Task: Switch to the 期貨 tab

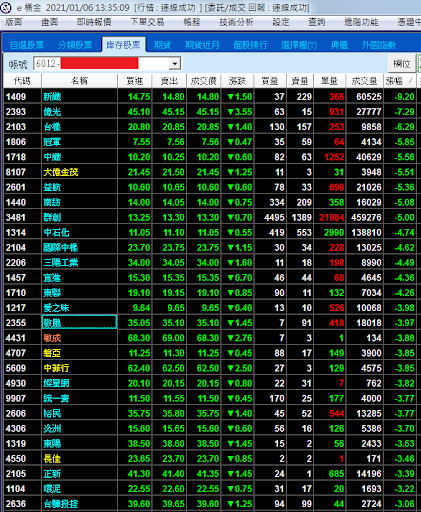Action: [162, 45]
